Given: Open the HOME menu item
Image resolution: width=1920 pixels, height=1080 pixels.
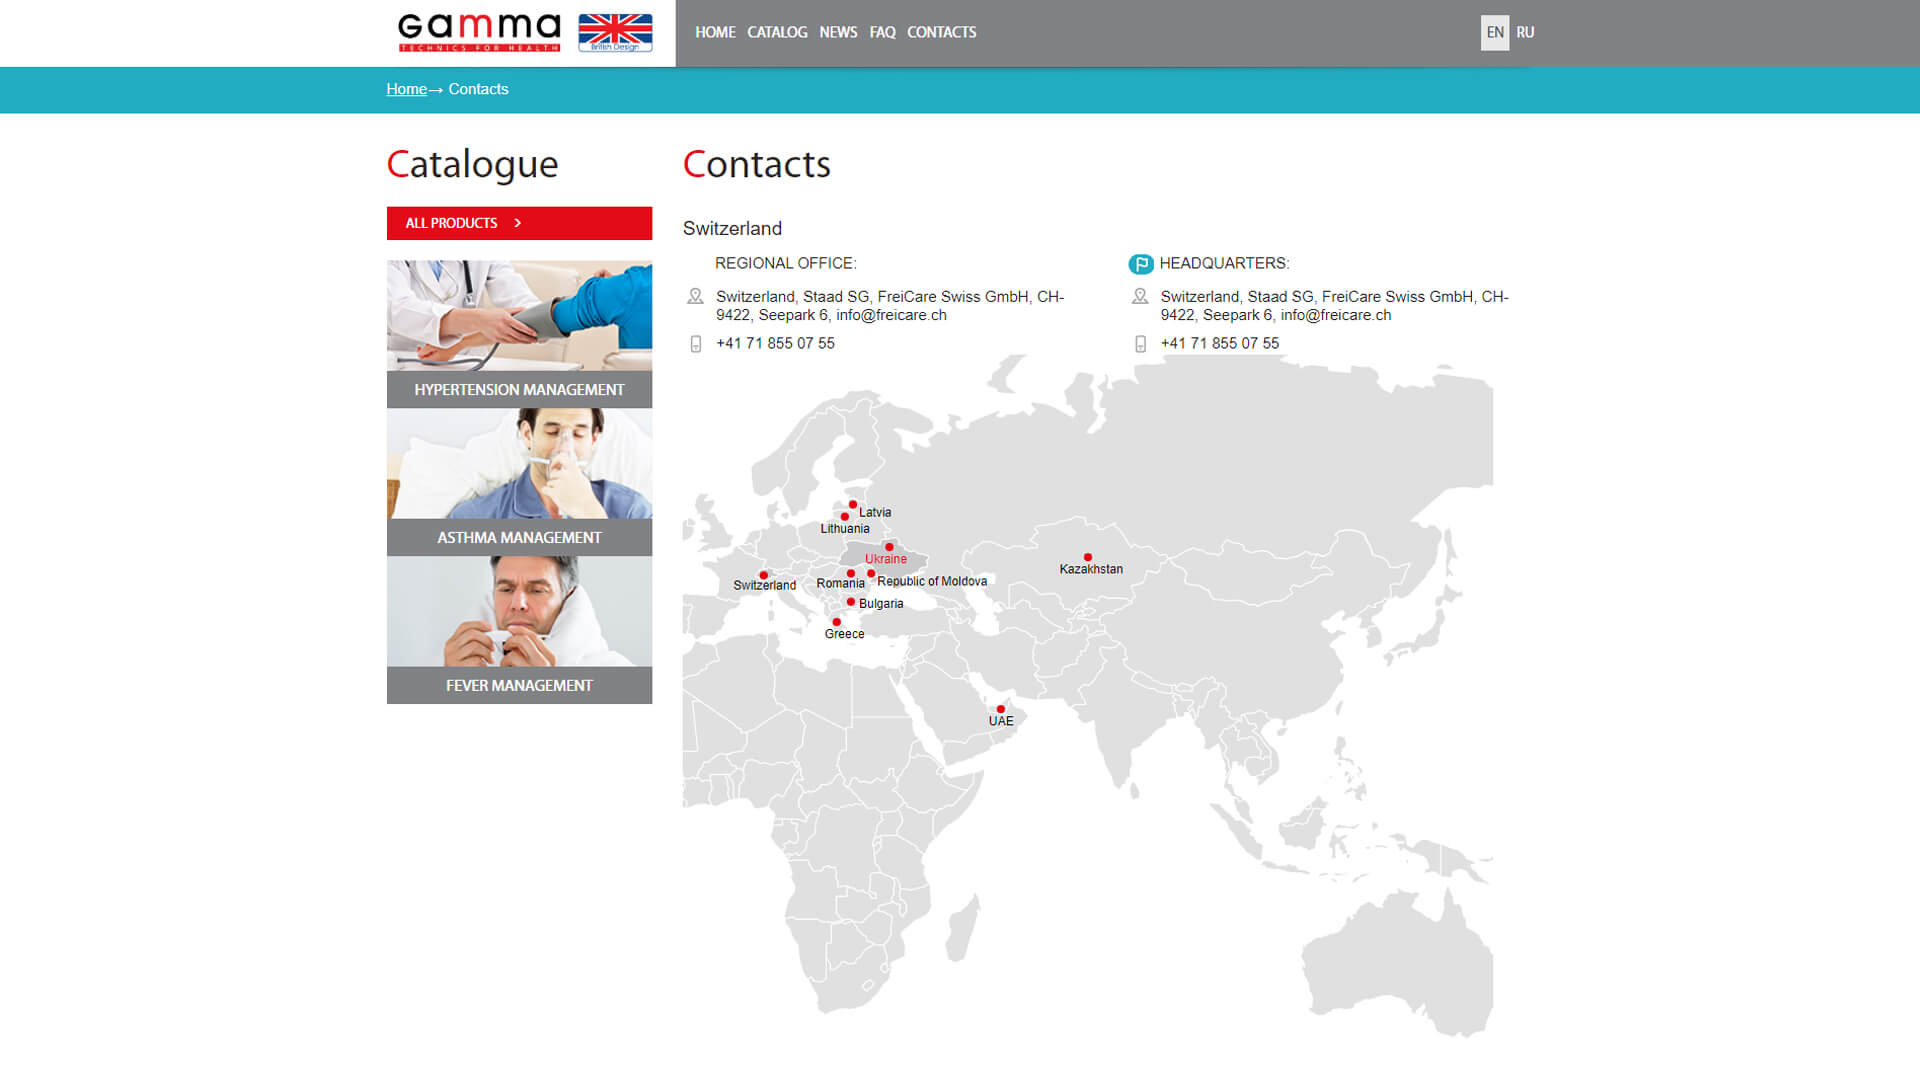Looking at the screenshot, I should tap(715, 32).
